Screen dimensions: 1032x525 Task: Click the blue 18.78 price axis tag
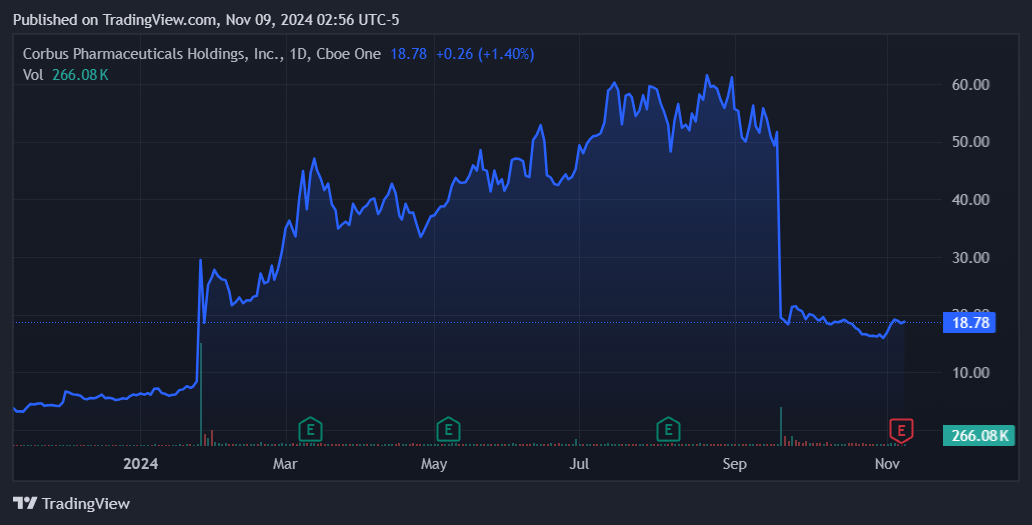968,322
